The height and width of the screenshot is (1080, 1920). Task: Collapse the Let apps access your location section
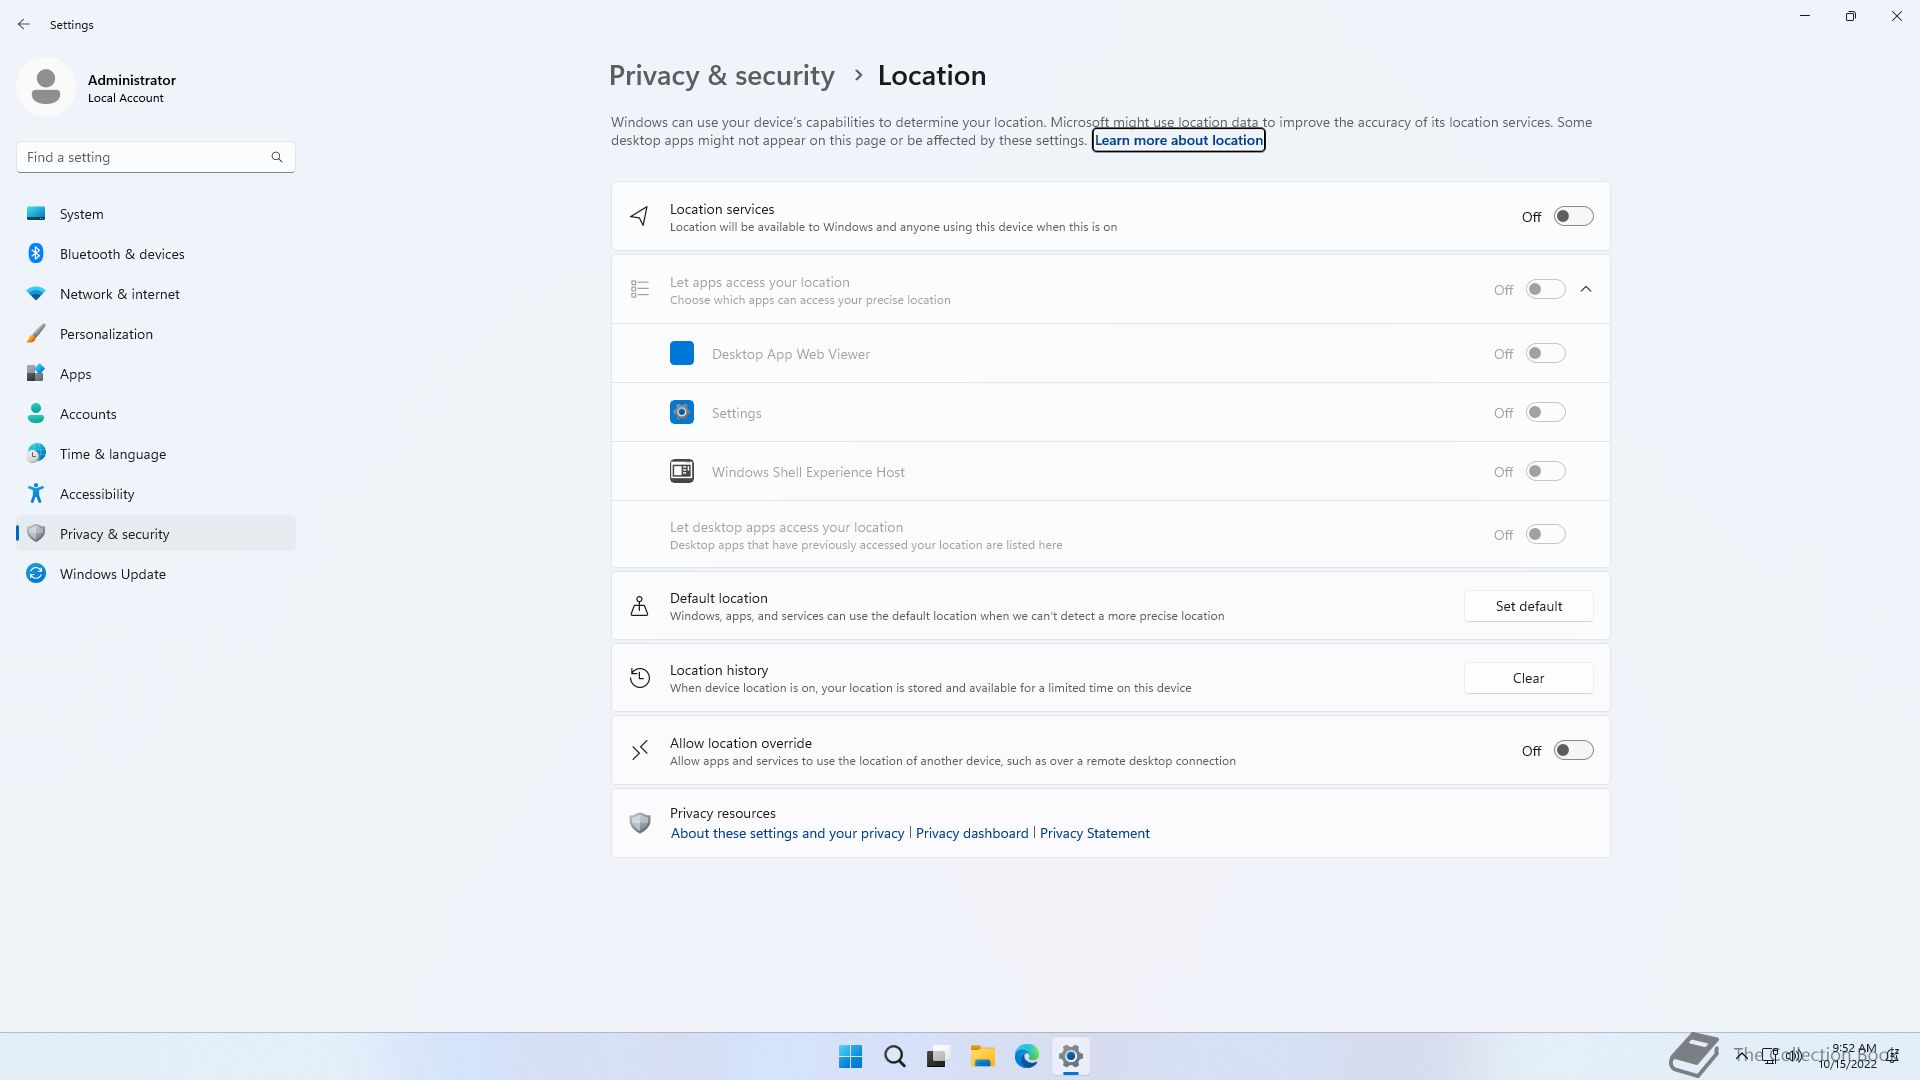1586,289
